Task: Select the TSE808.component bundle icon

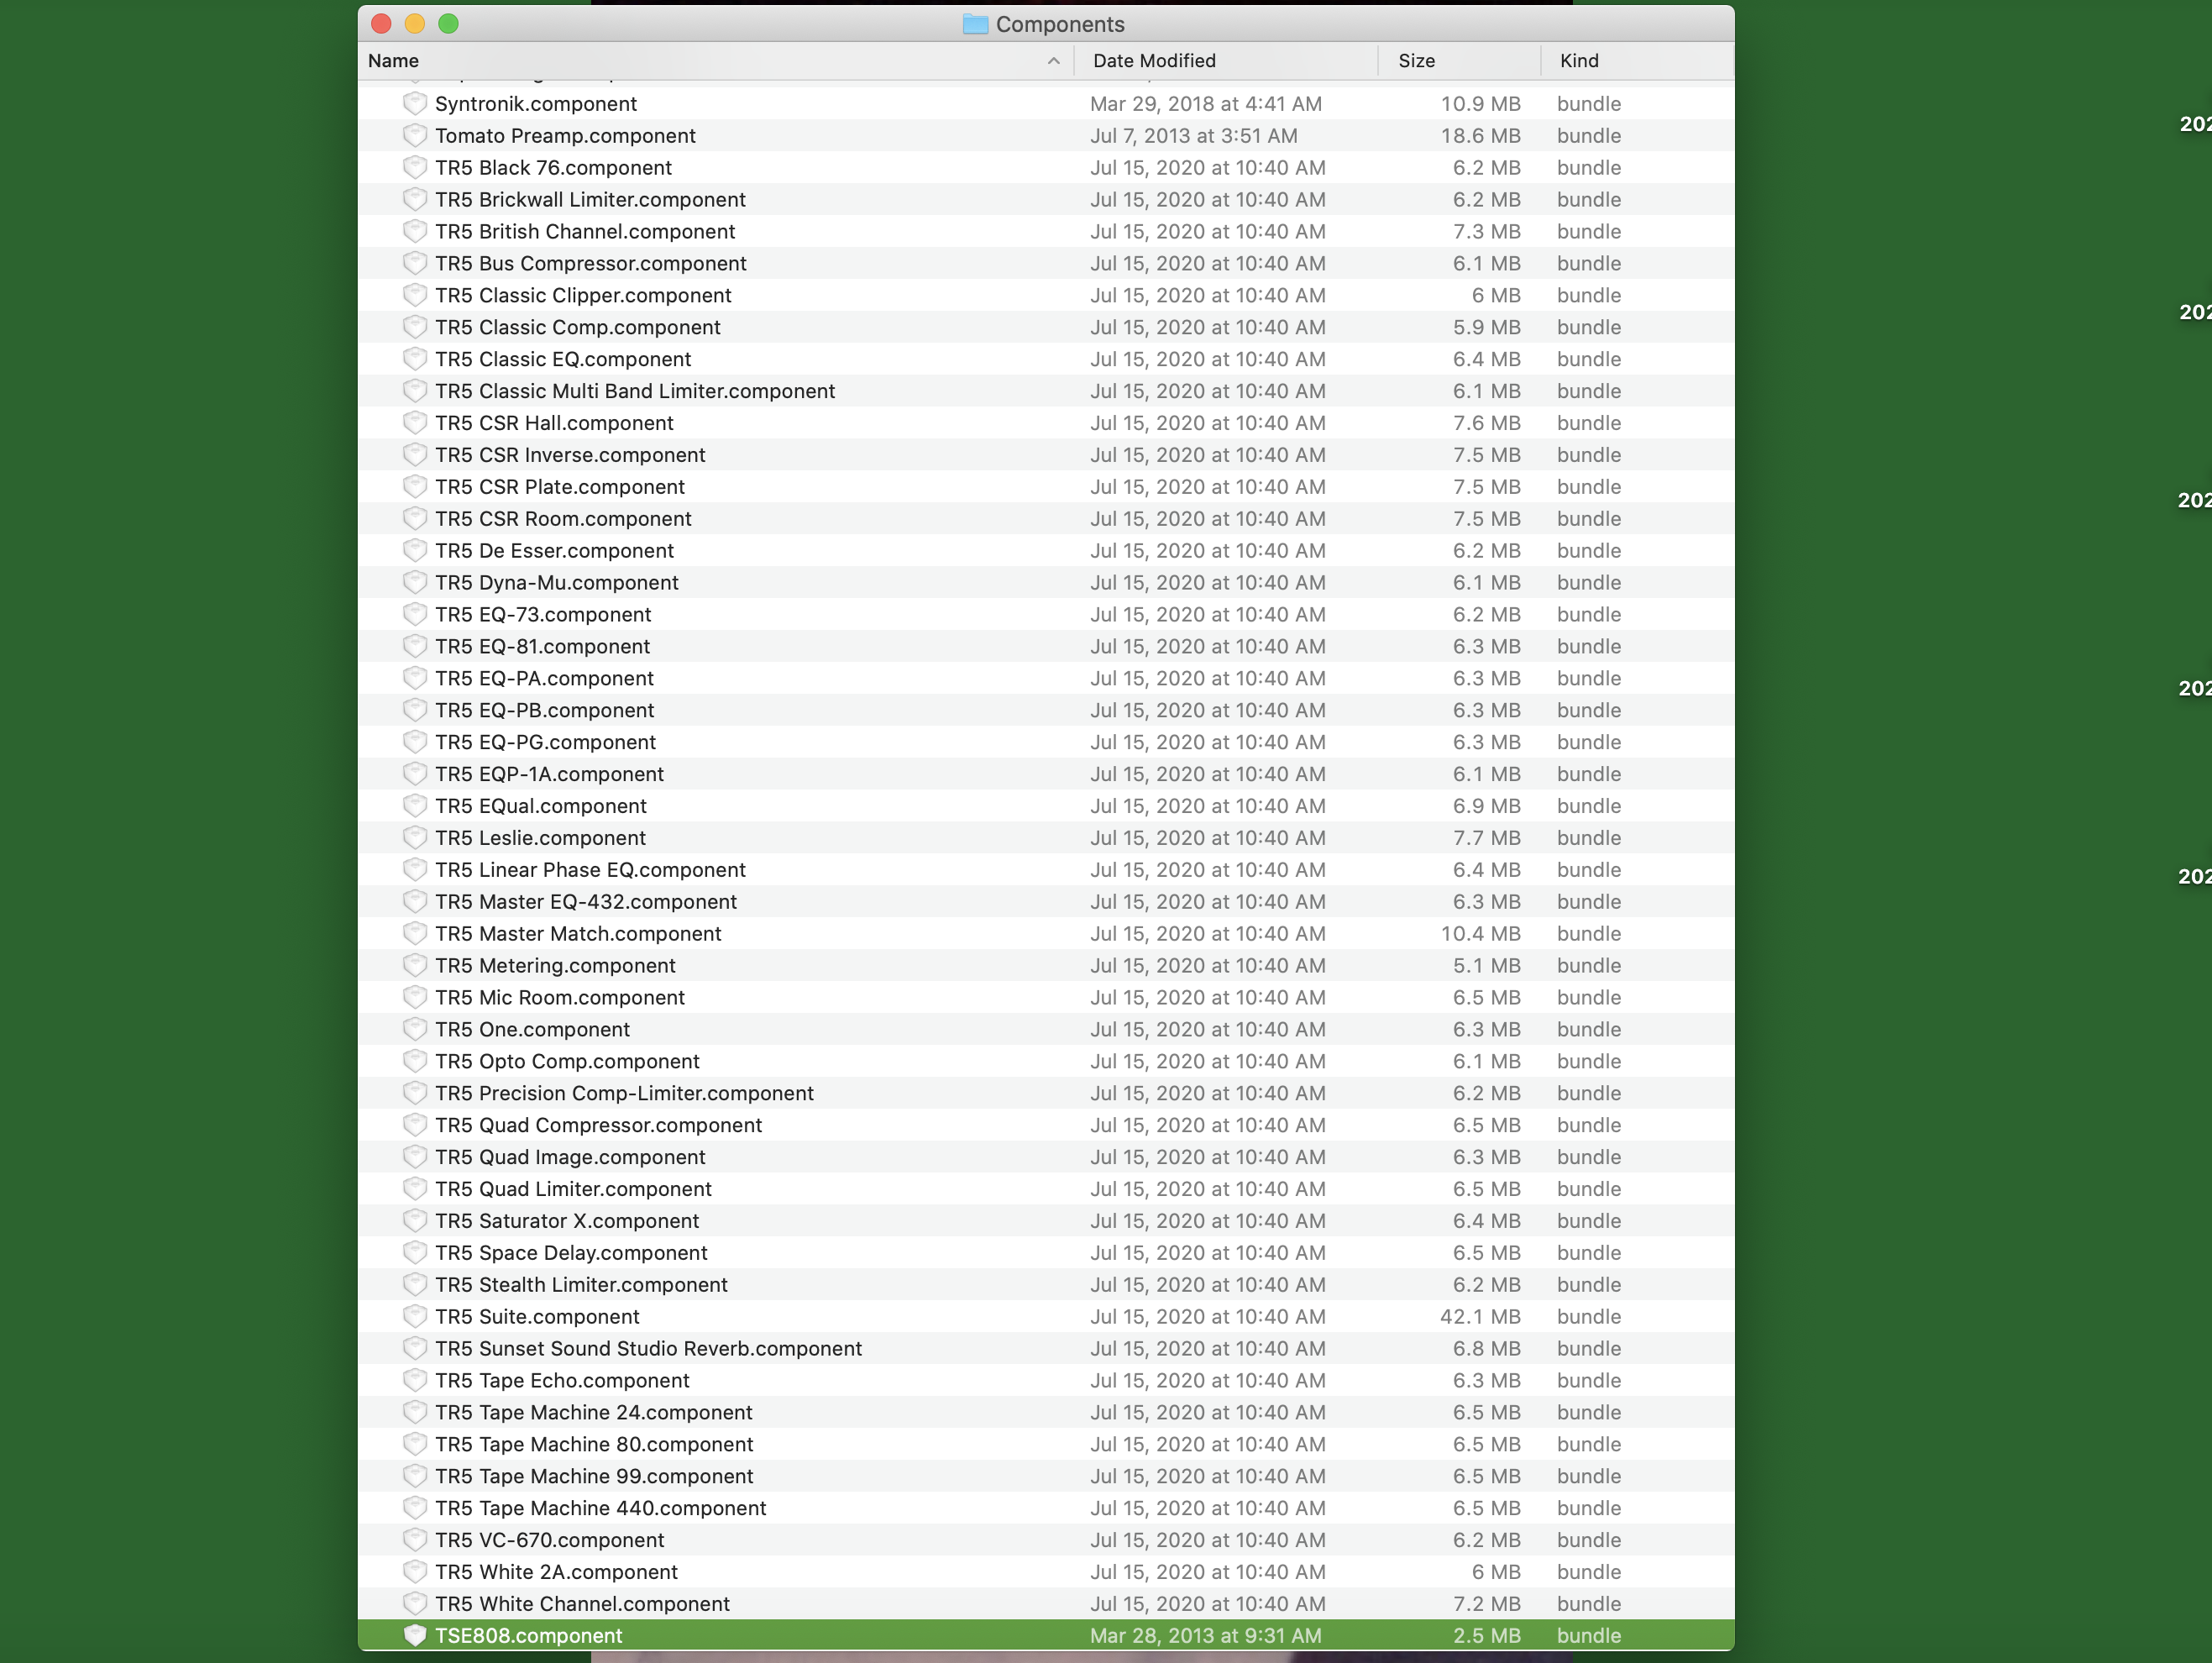Action: pos(414,1635)
